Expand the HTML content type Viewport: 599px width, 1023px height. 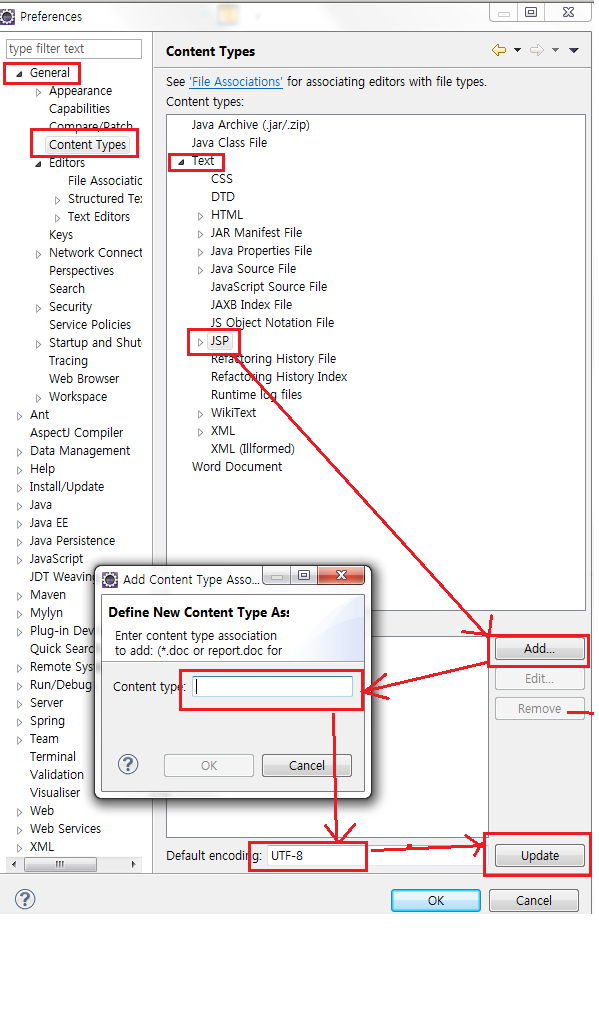(x=200, y=216)
